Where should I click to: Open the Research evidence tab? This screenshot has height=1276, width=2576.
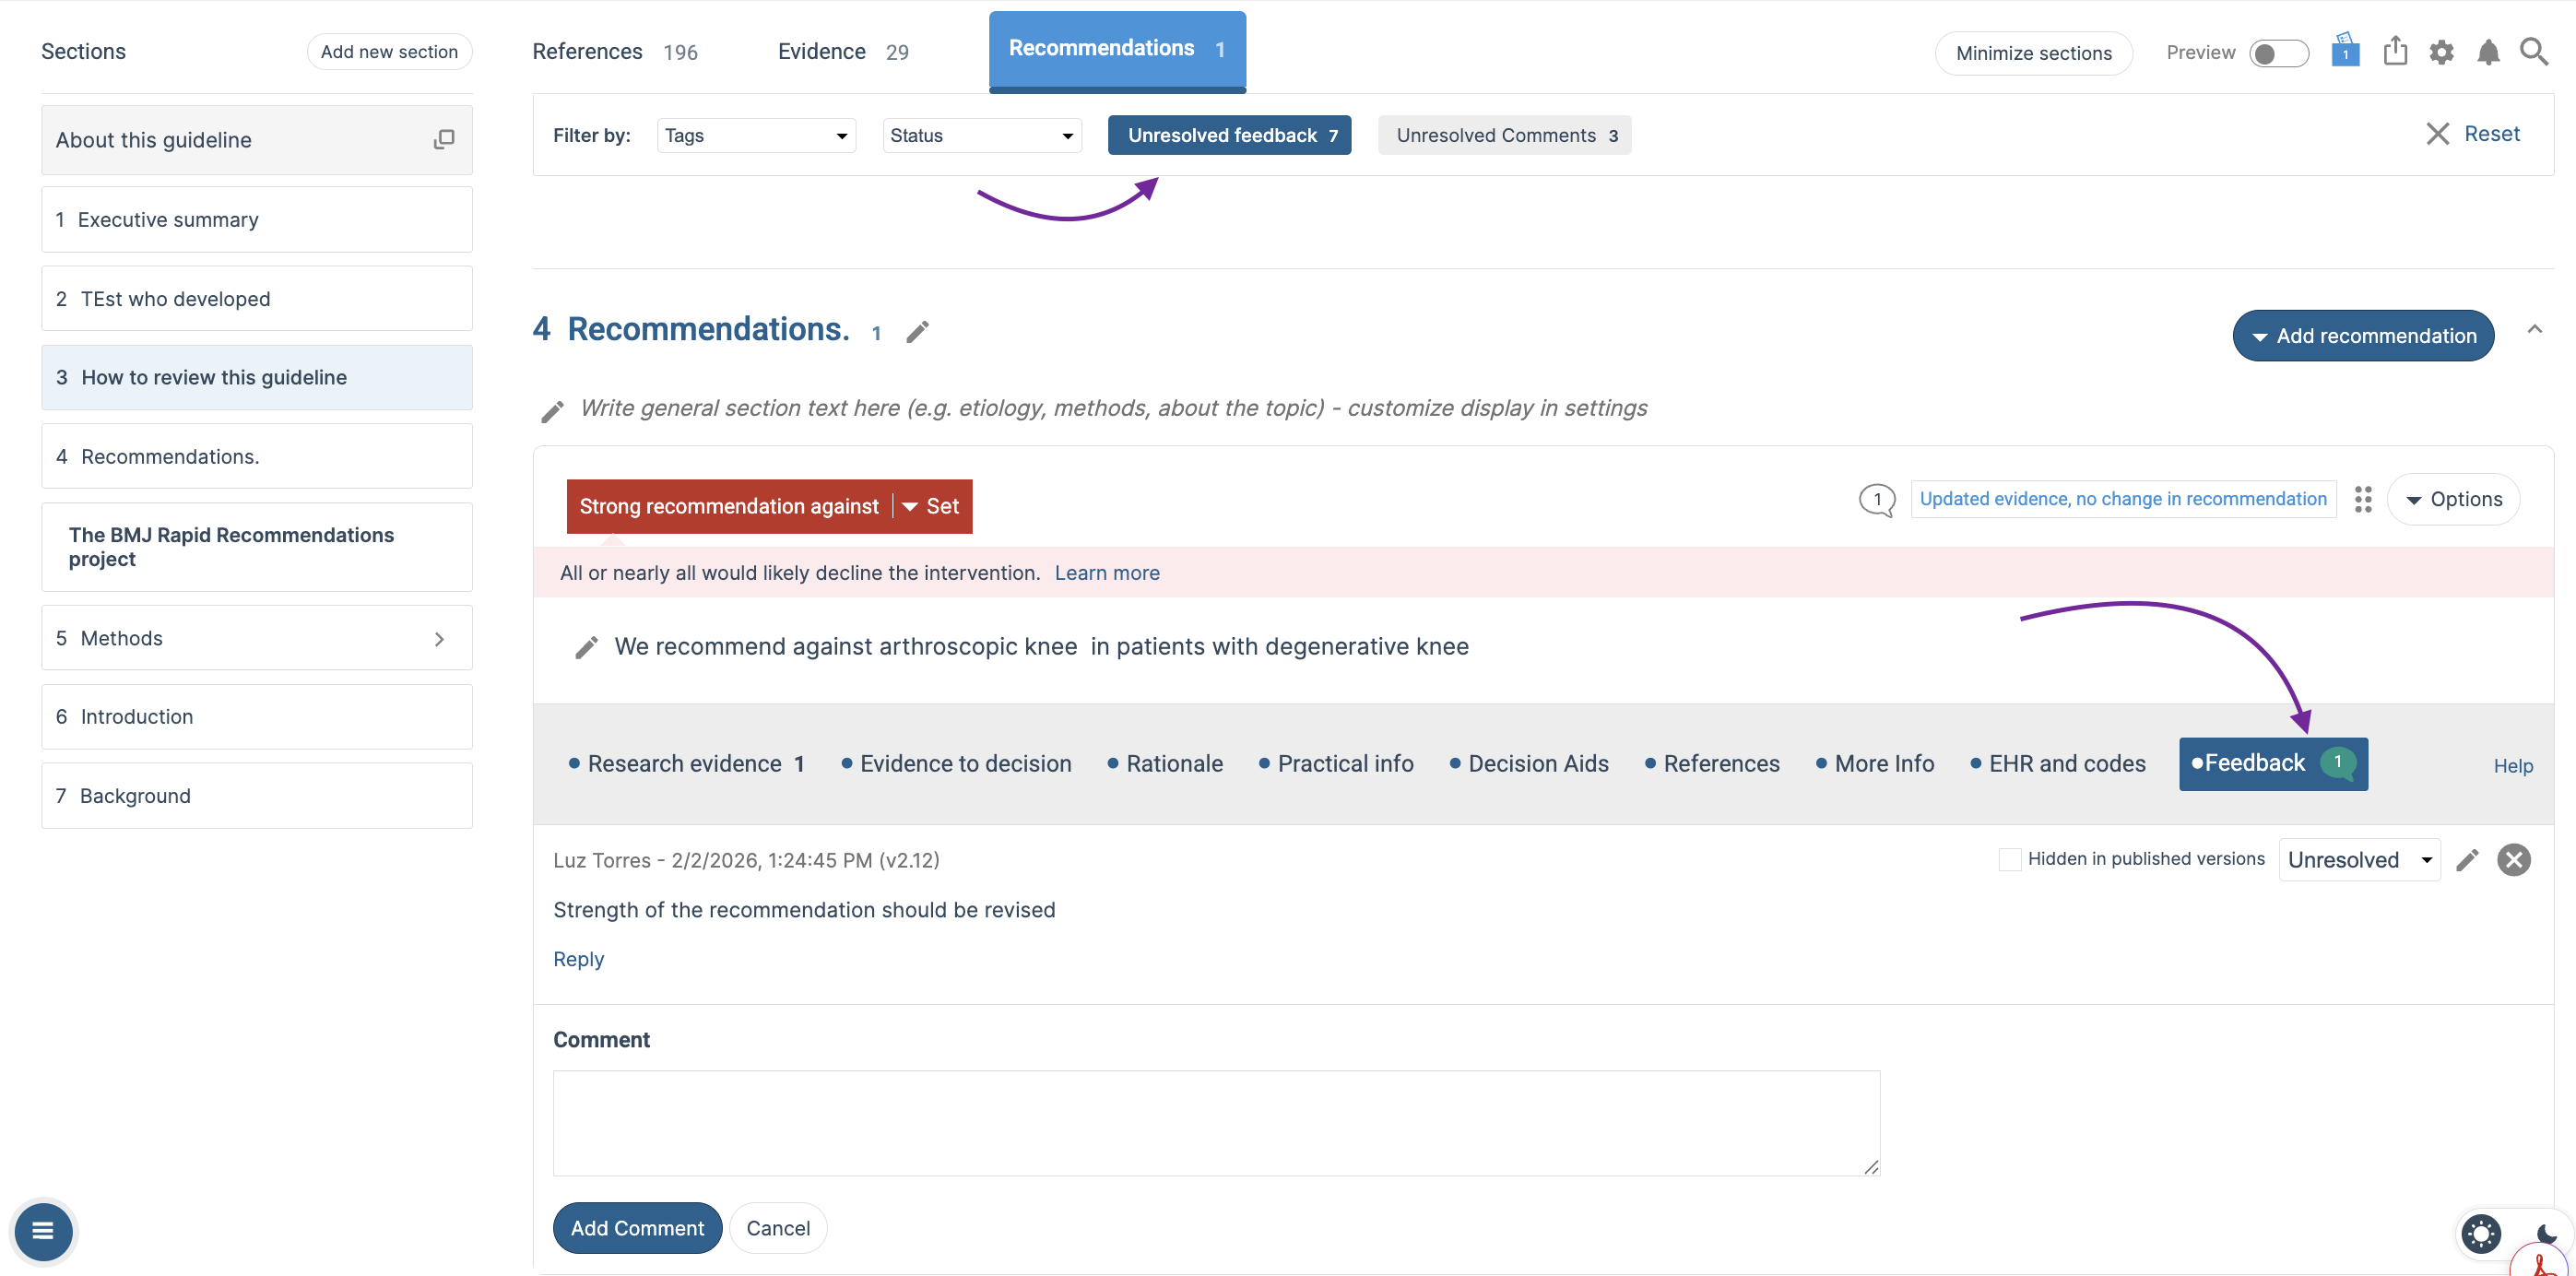pos(687,764)
